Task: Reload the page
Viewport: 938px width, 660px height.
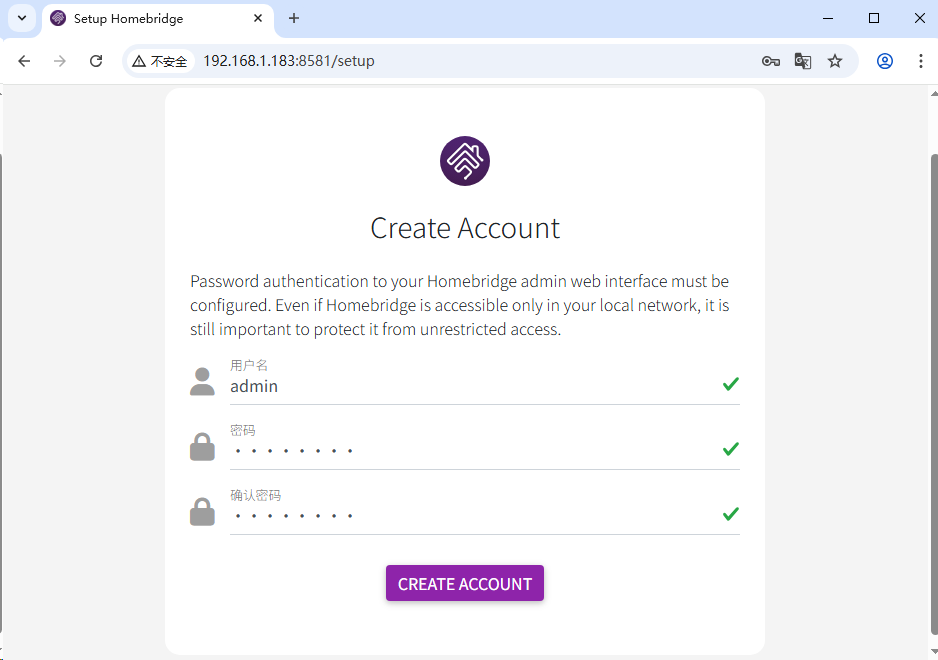Action: coord(96,61)
